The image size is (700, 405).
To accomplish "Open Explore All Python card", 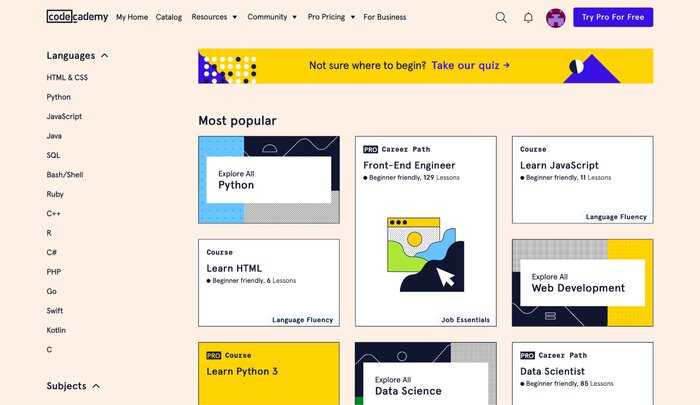I will [269, 180].
